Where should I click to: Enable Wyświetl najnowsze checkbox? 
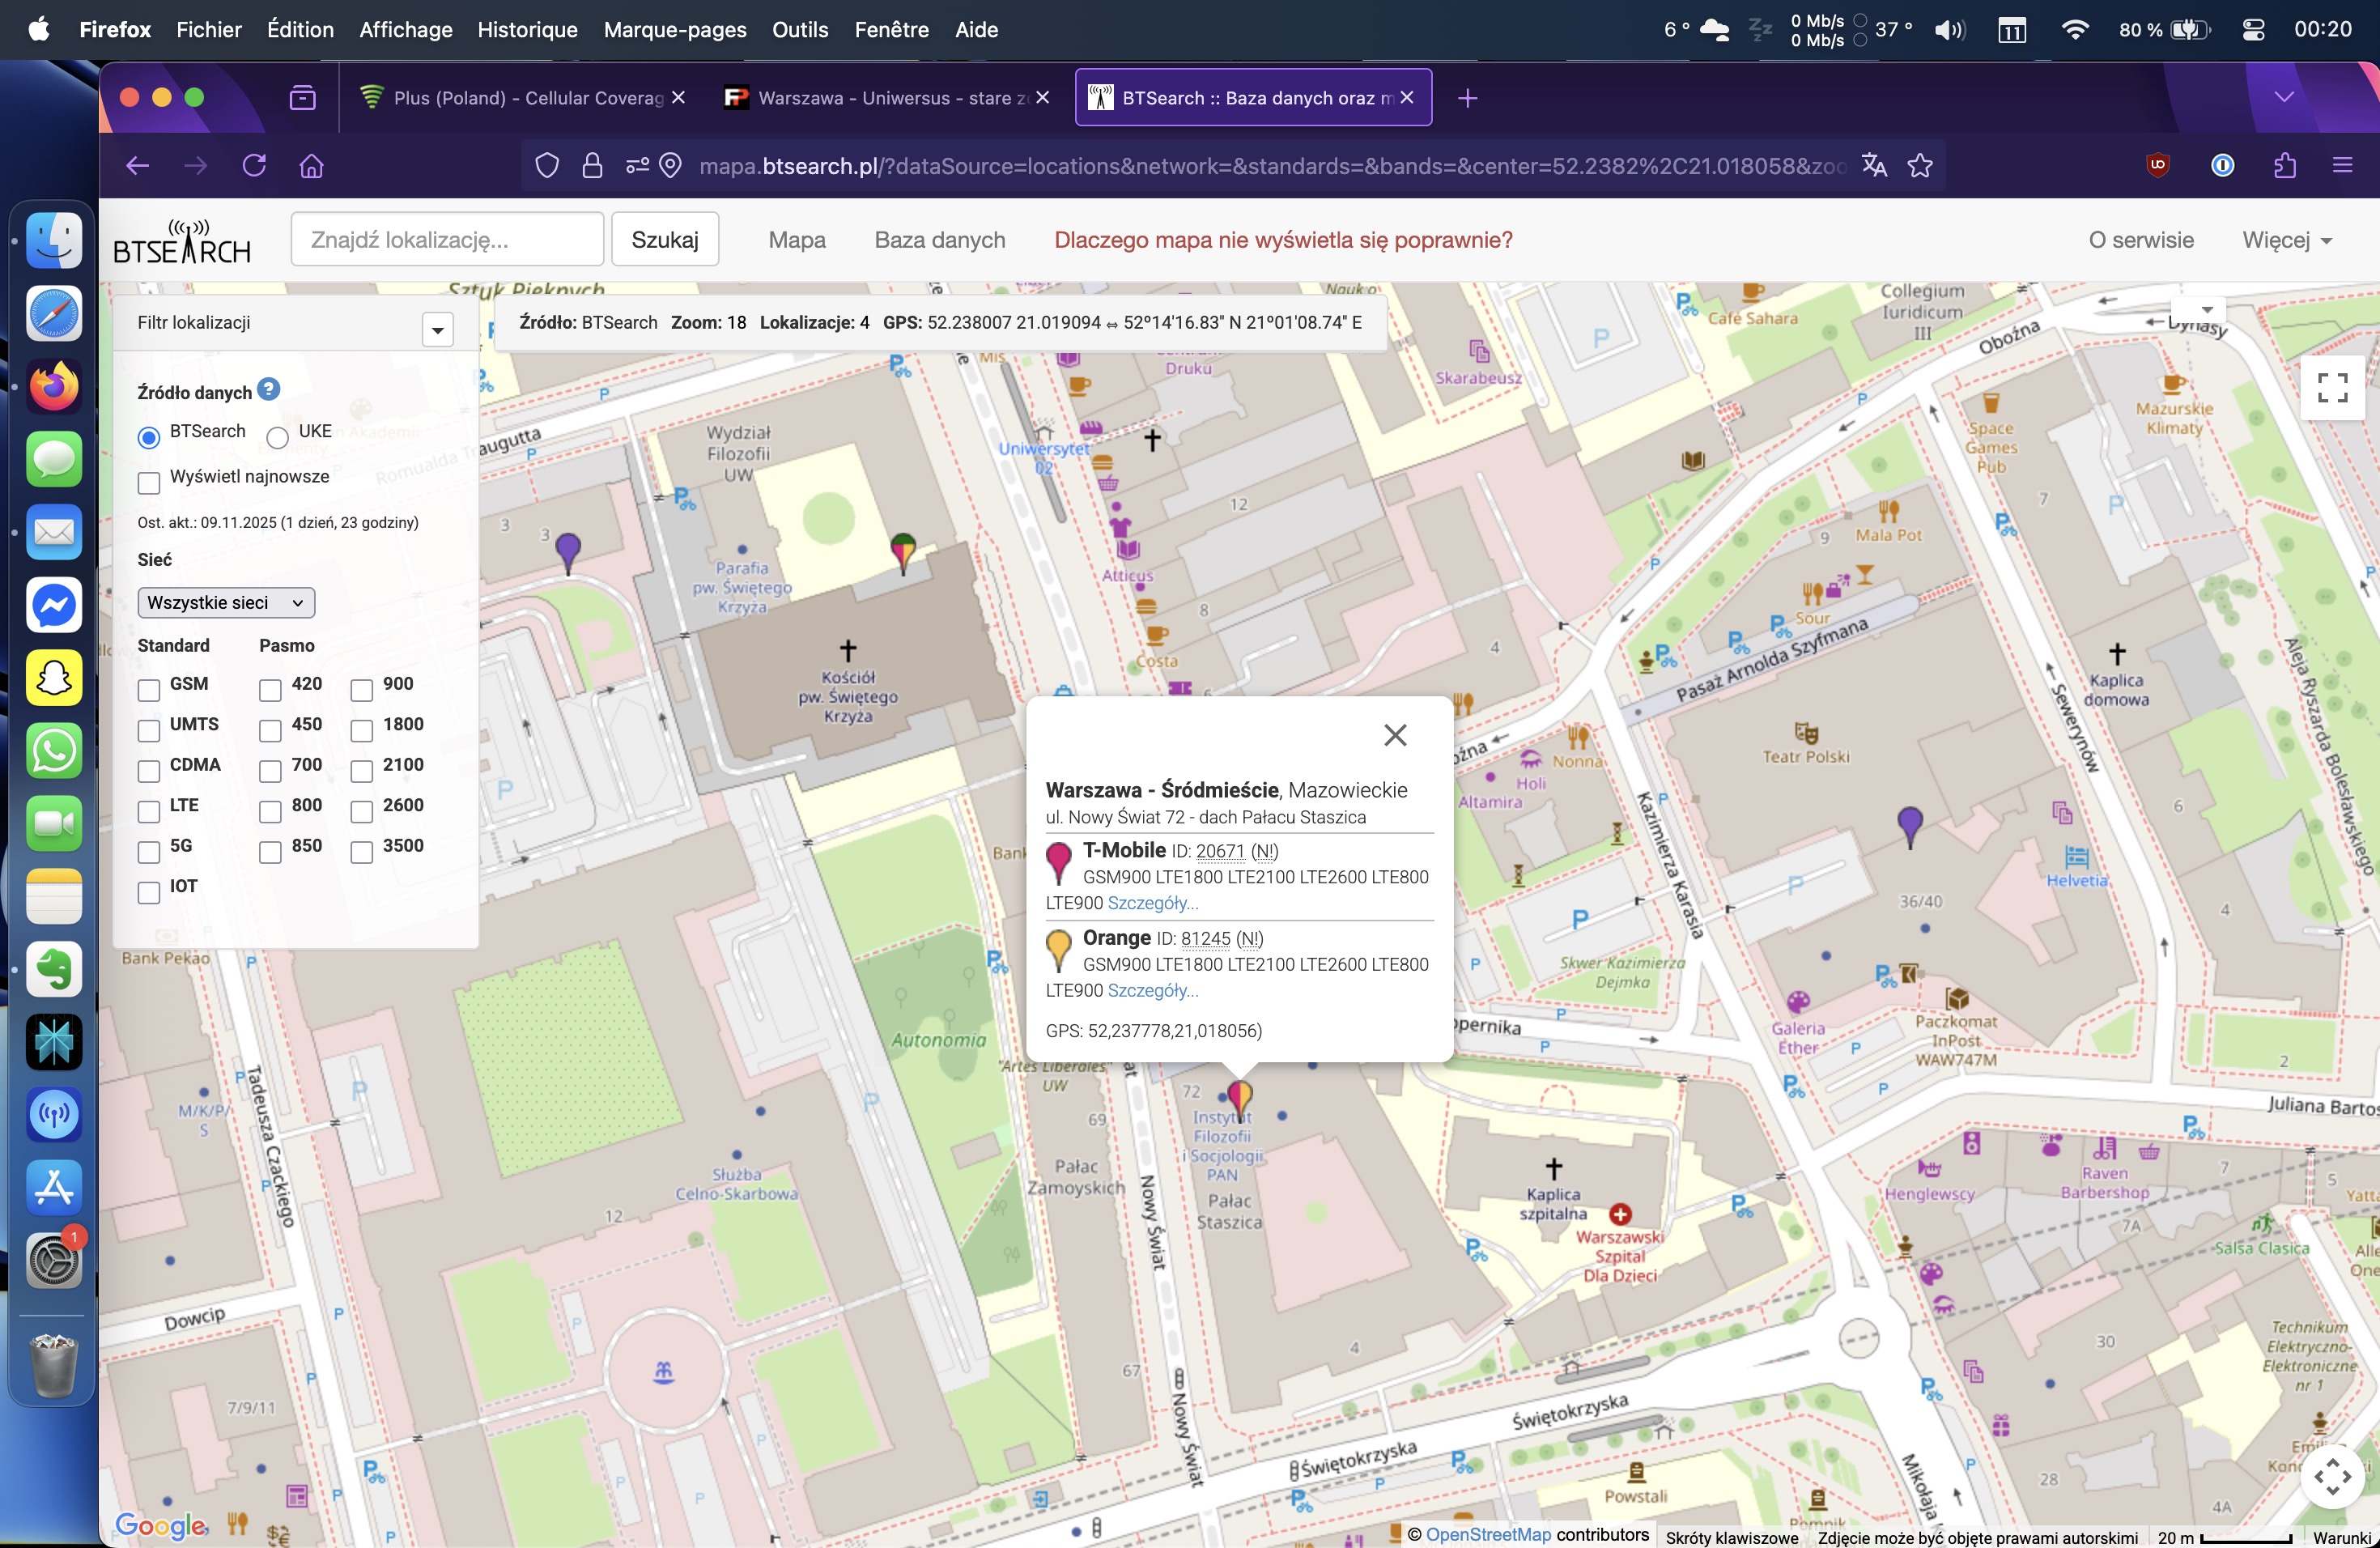click(149, 483)
